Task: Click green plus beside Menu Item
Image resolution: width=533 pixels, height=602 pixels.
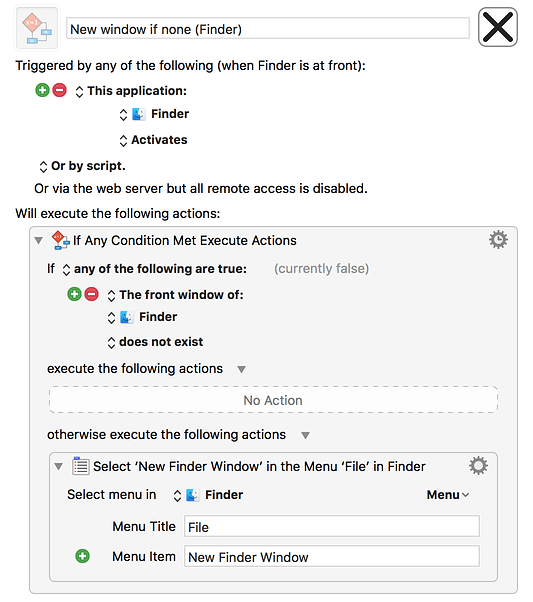Action: tap(82, 556)
